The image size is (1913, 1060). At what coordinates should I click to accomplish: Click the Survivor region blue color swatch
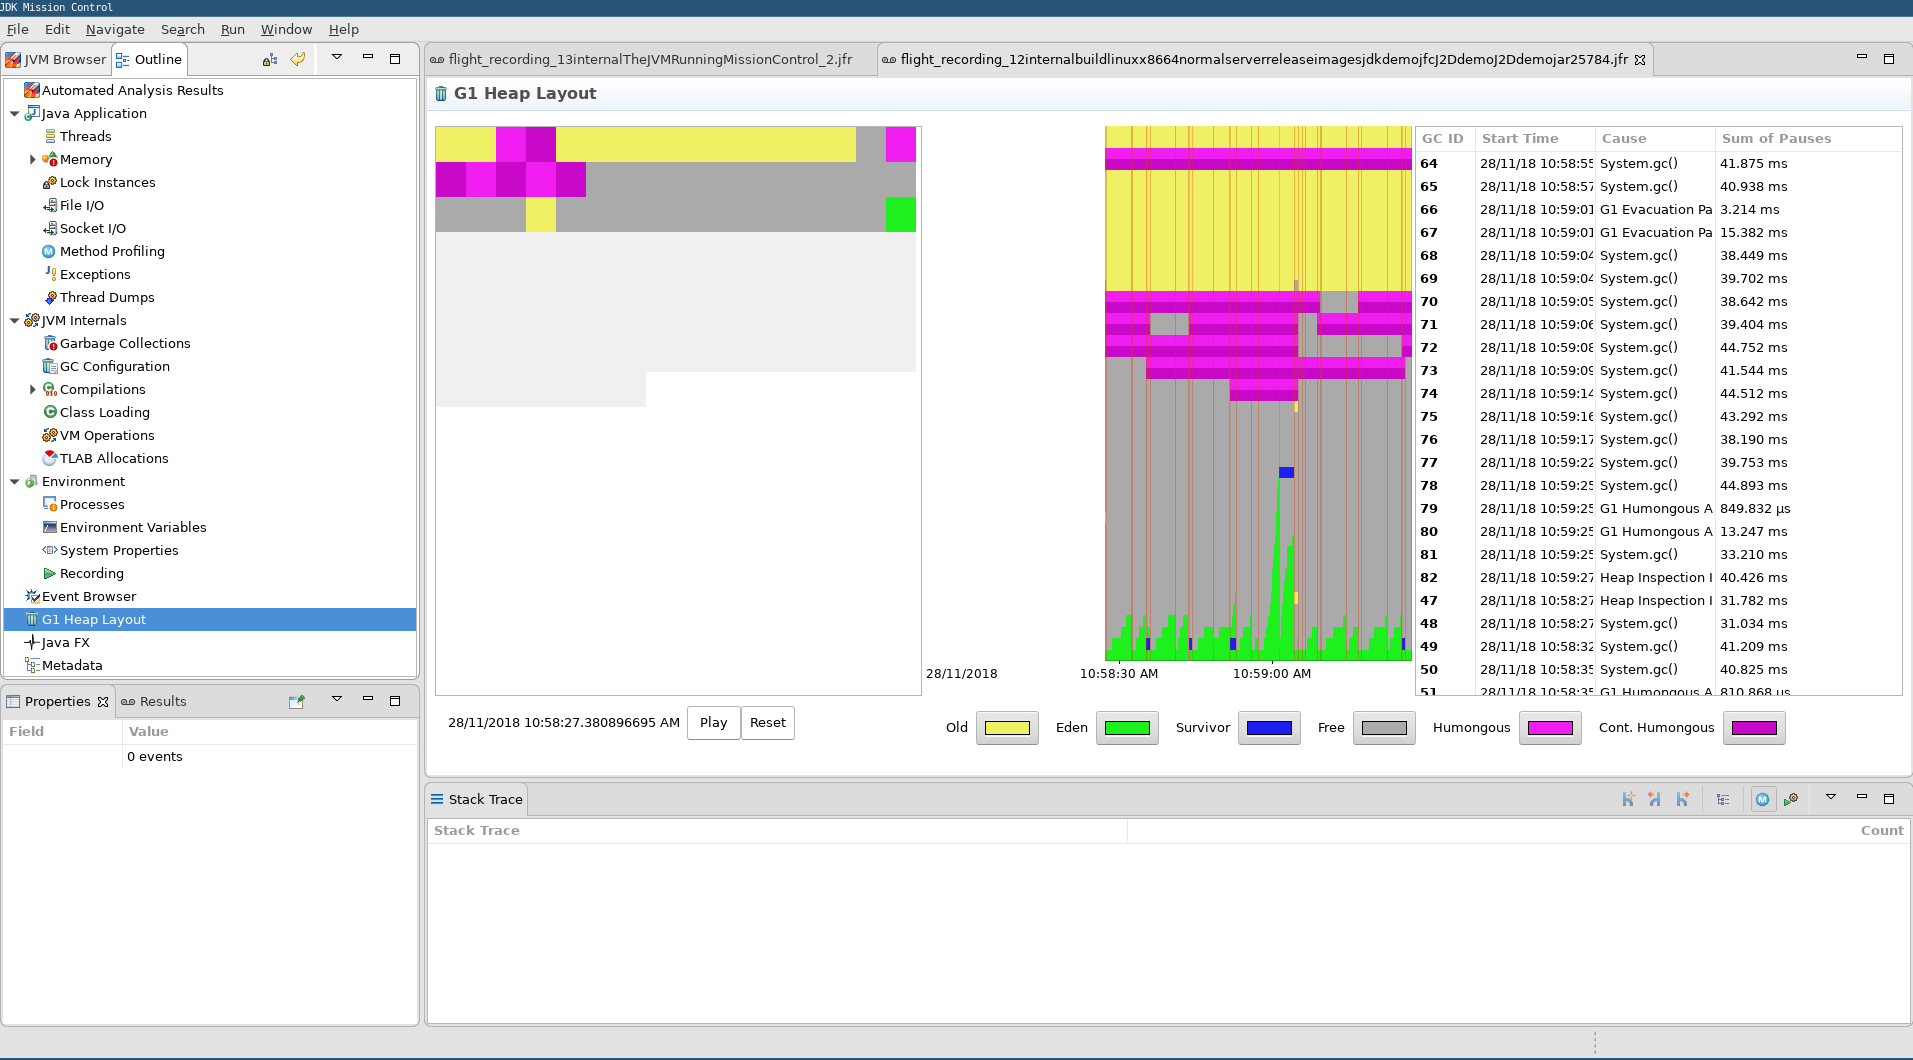click(x=1269, y=728)
